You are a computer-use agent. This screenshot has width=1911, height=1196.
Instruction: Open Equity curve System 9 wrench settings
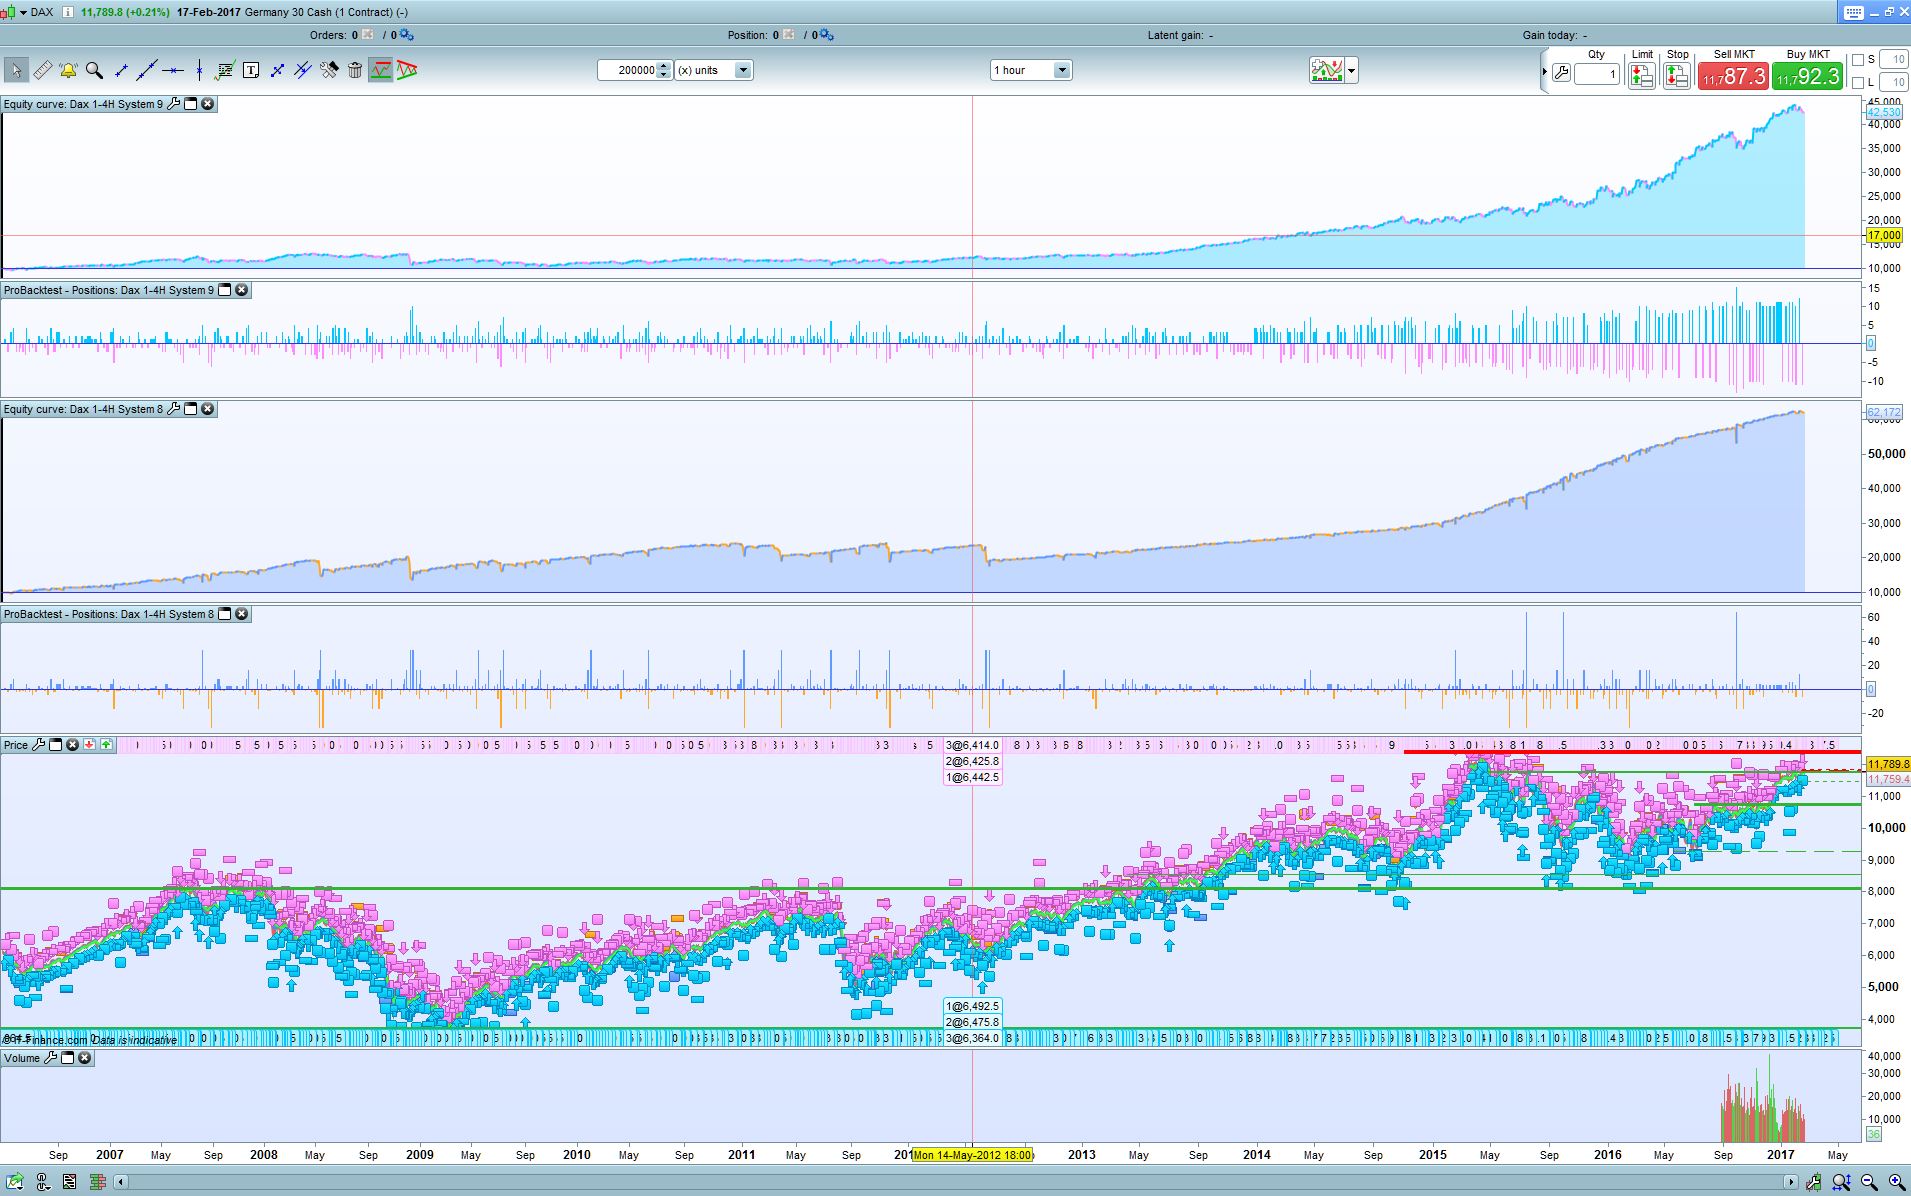(x=174, y=104)
